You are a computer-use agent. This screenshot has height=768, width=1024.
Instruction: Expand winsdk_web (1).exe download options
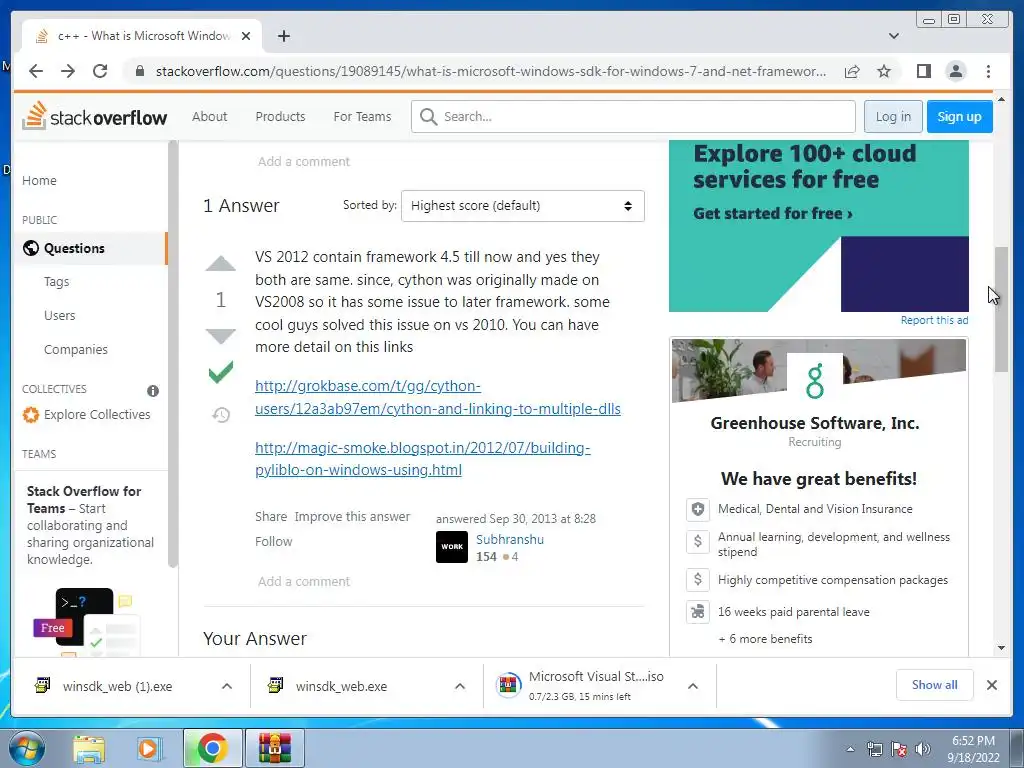[x=227, y=686]
